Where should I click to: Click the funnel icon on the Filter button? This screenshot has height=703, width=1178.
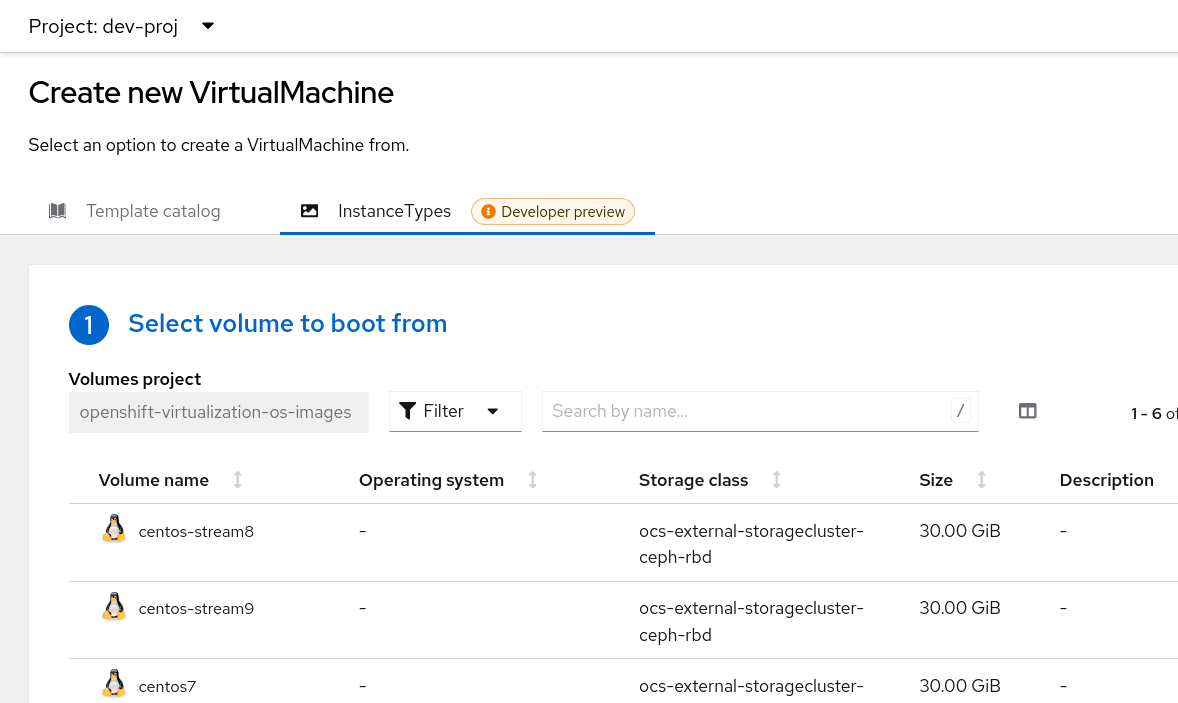[x=407, y=411]
